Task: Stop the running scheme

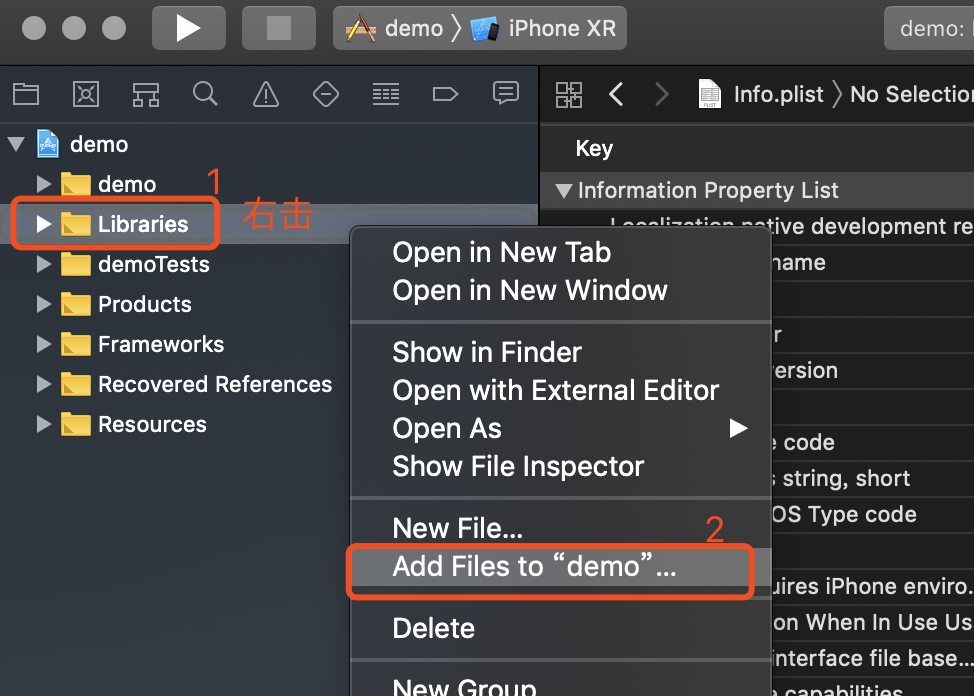Action: tap(278, 28)
